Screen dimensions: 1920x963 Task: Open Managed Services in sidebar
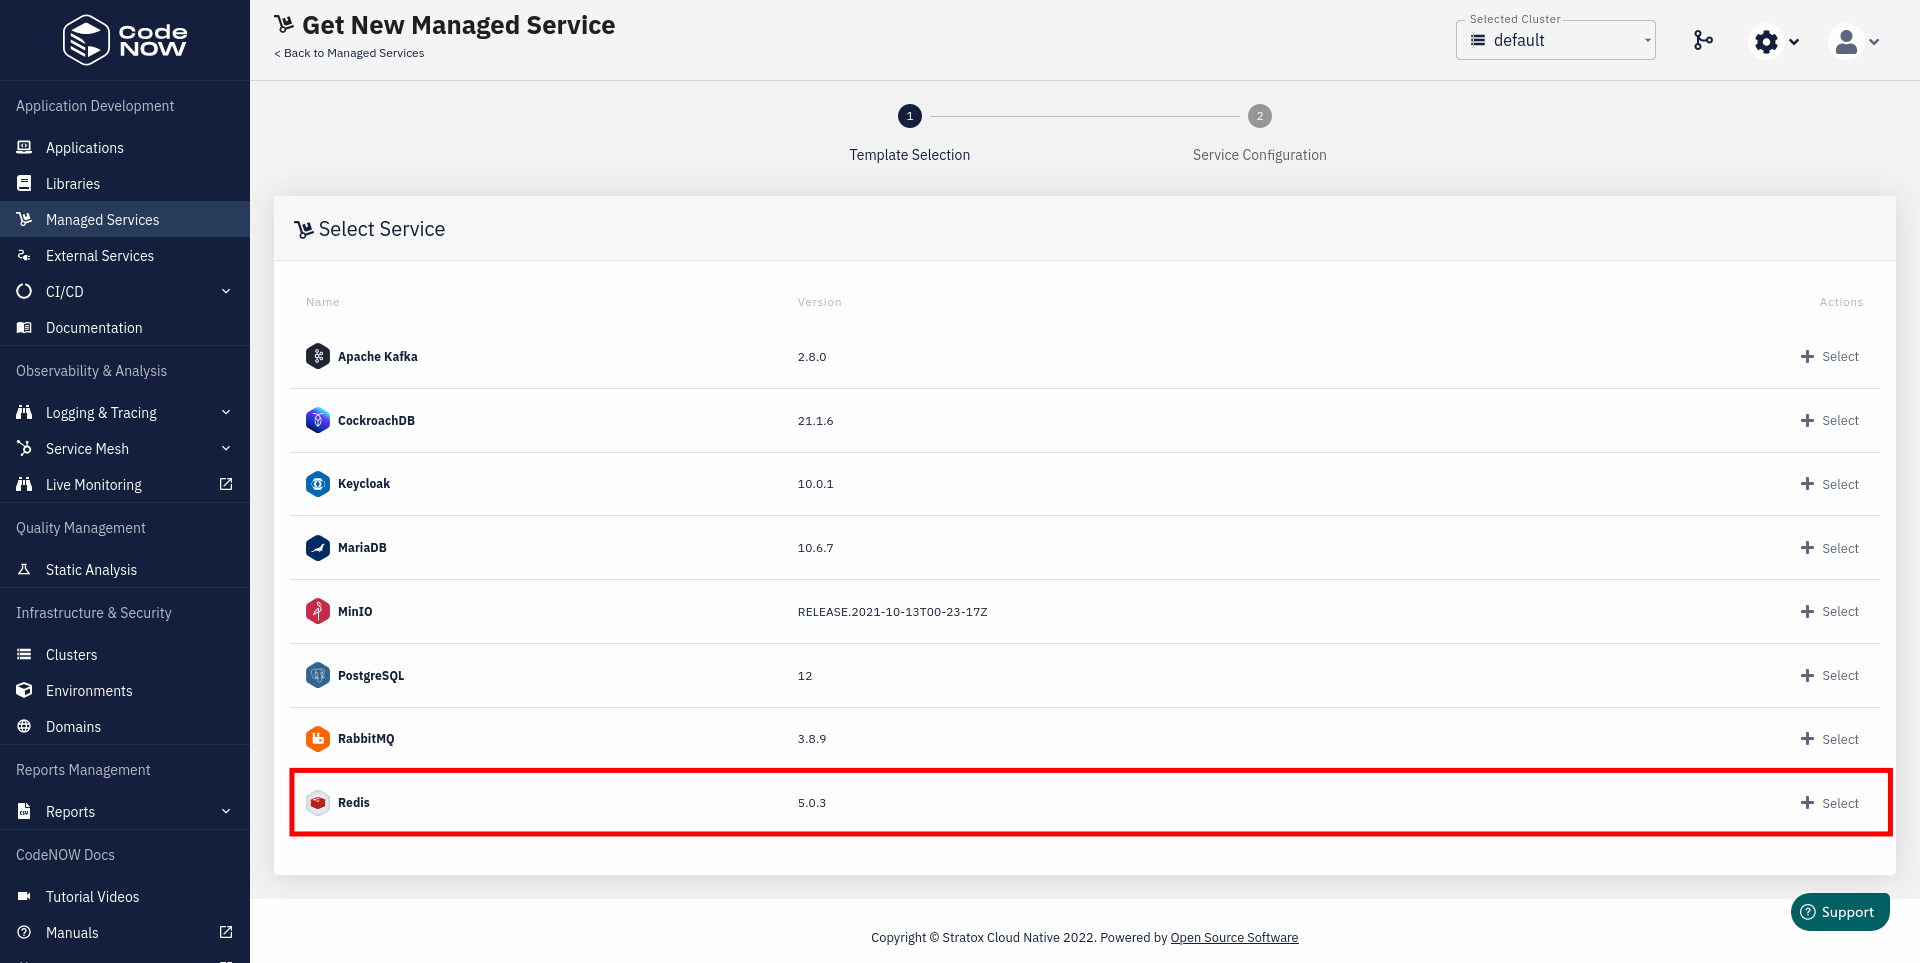tap(125, 219)
